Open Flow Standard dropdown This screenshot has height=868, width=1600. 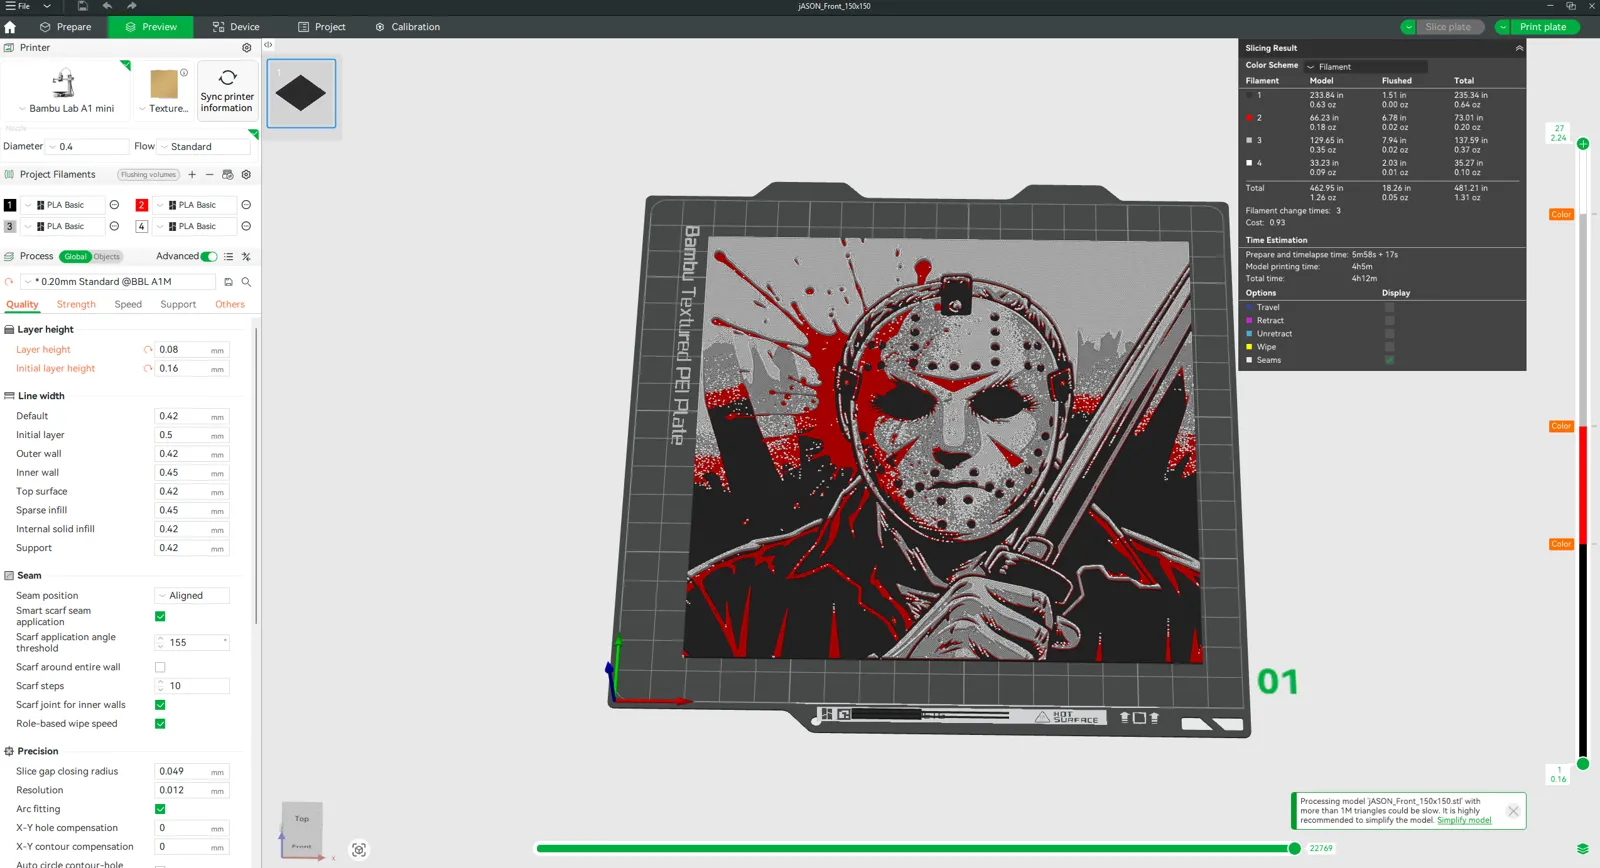(204, 147)
